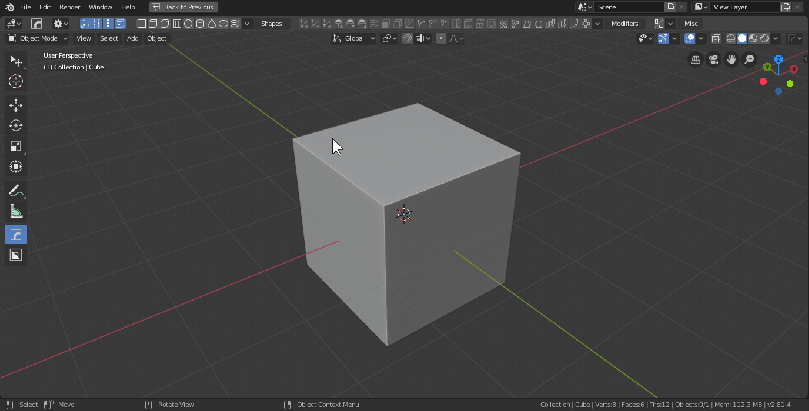
Task: Activate the Rotate tool
Action: [16, 125]
